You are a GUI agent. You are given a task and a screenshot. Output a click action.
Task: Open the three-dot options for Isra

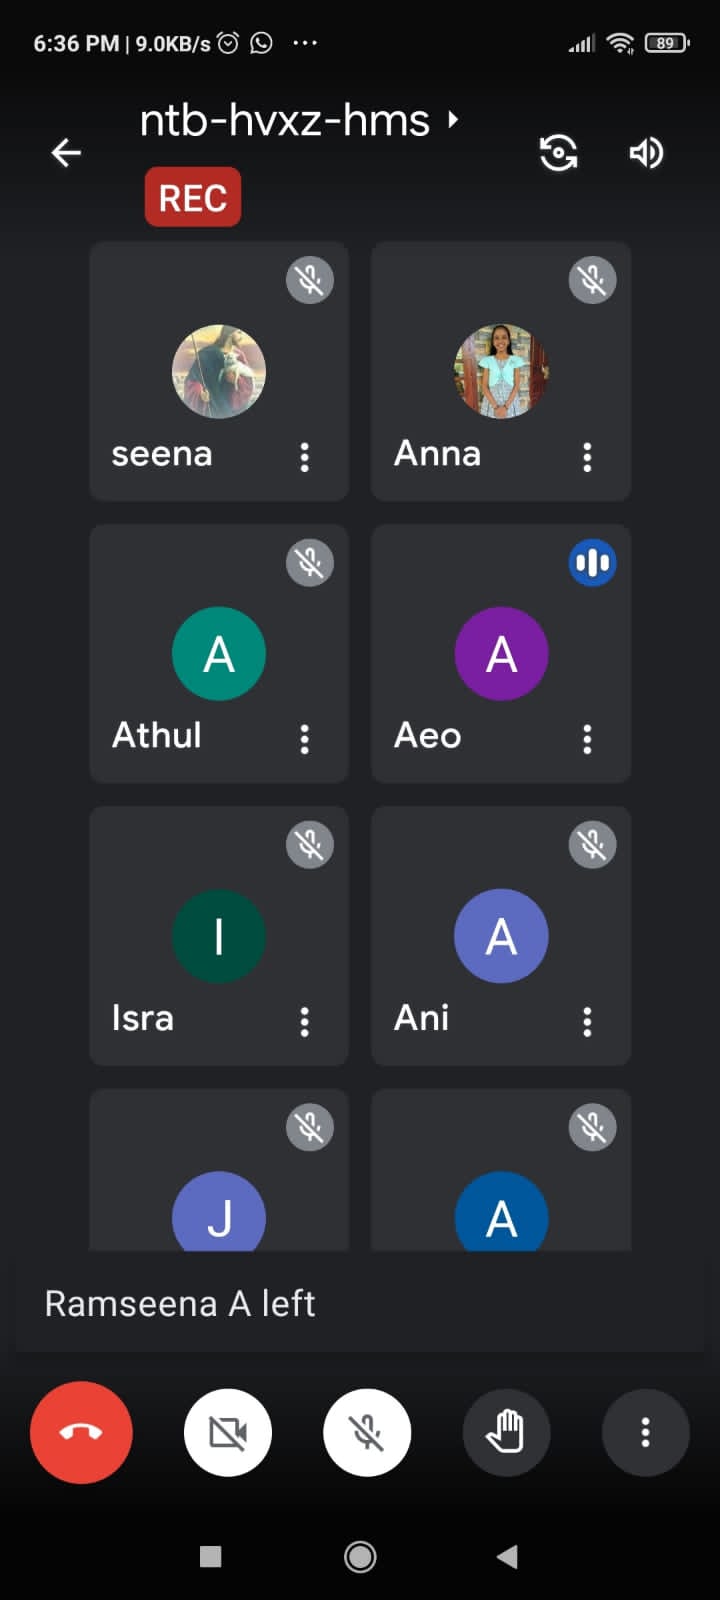[305, 1021]
